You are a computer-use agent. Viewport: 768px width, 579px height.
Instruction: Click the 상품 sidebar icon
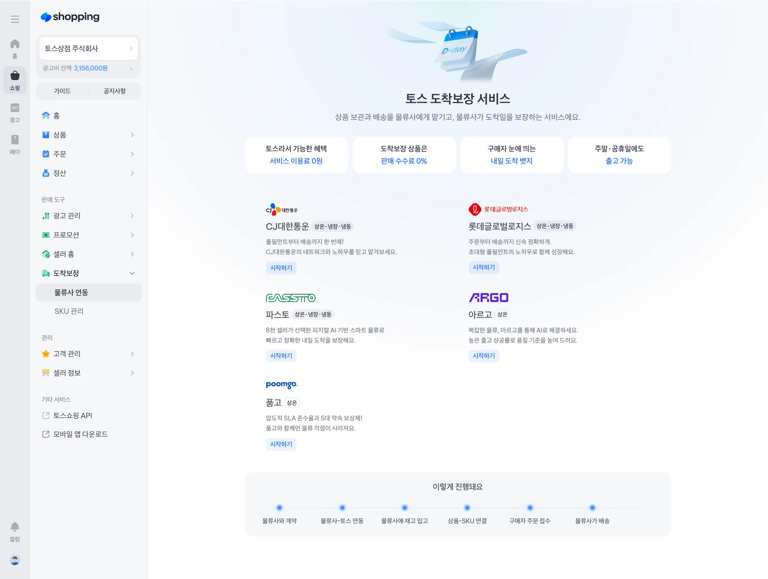pyautogui.click(x=46, y=135)
